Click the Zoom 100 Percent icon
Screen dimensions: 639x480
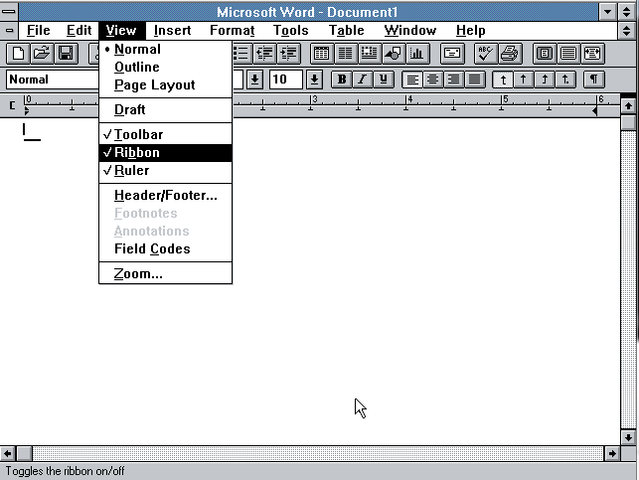coord(568,53)
